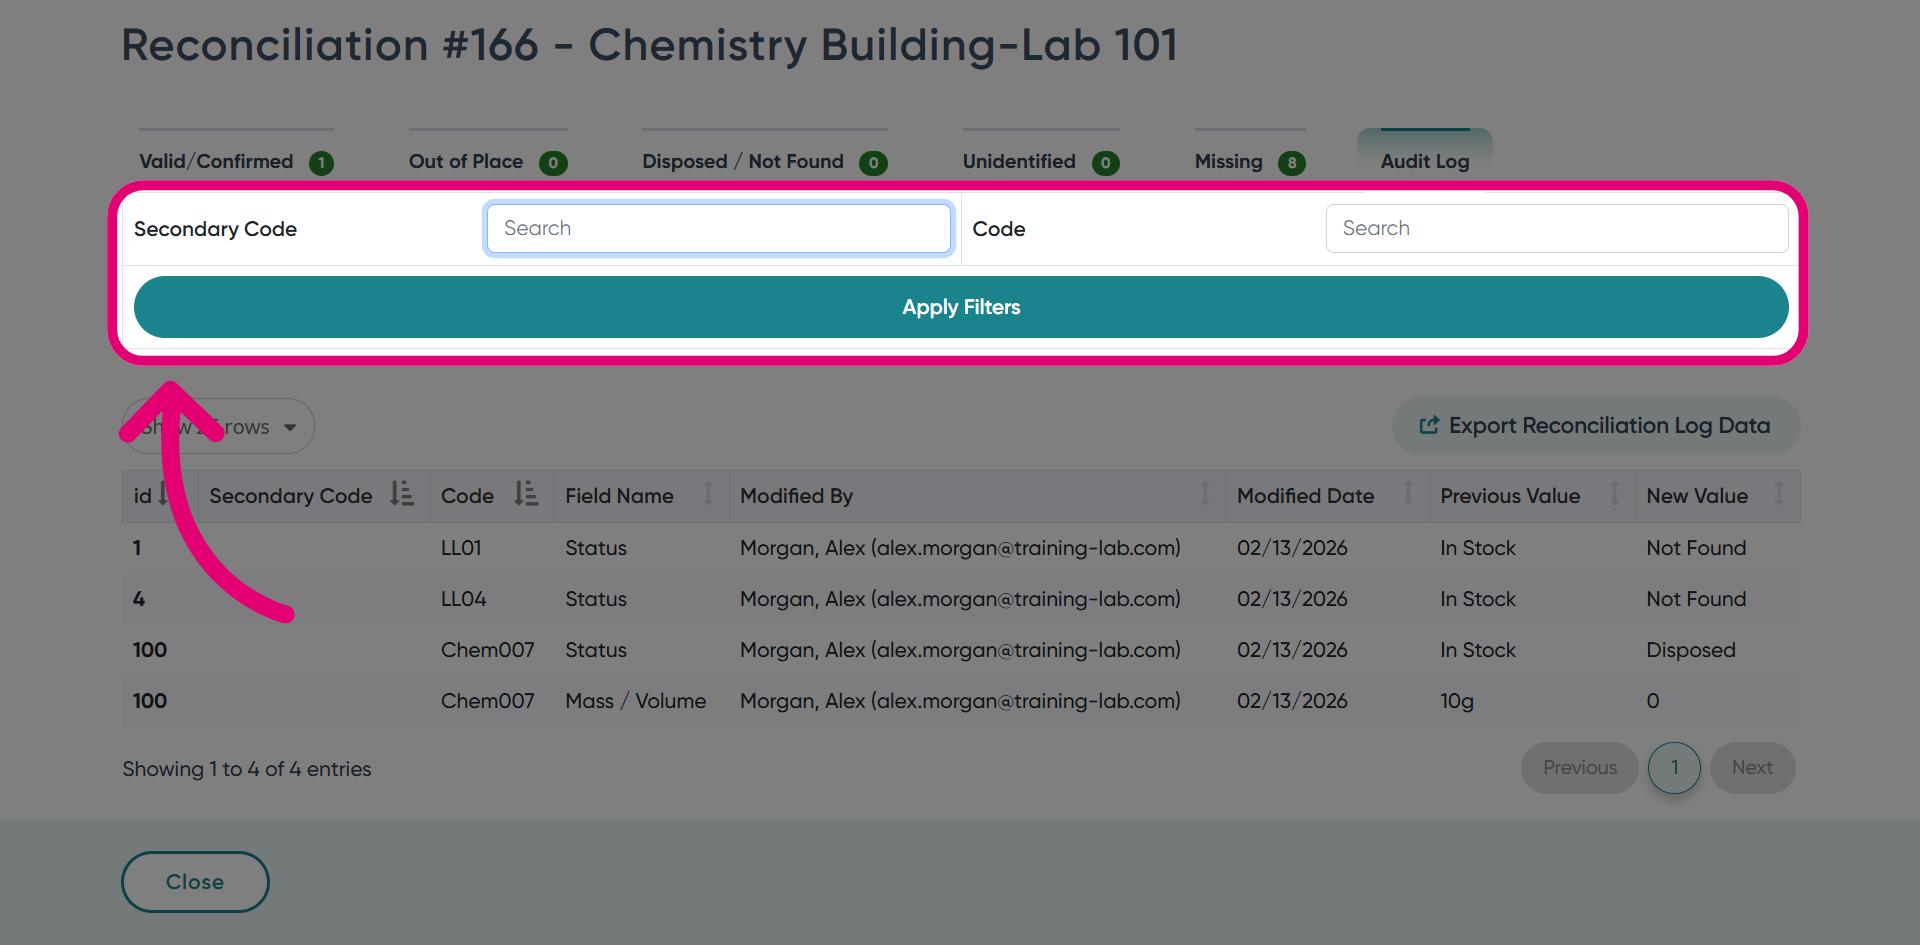Click the Unidentified count badge
Screen dimensions: 1920x945
[x=1105, y=163]
